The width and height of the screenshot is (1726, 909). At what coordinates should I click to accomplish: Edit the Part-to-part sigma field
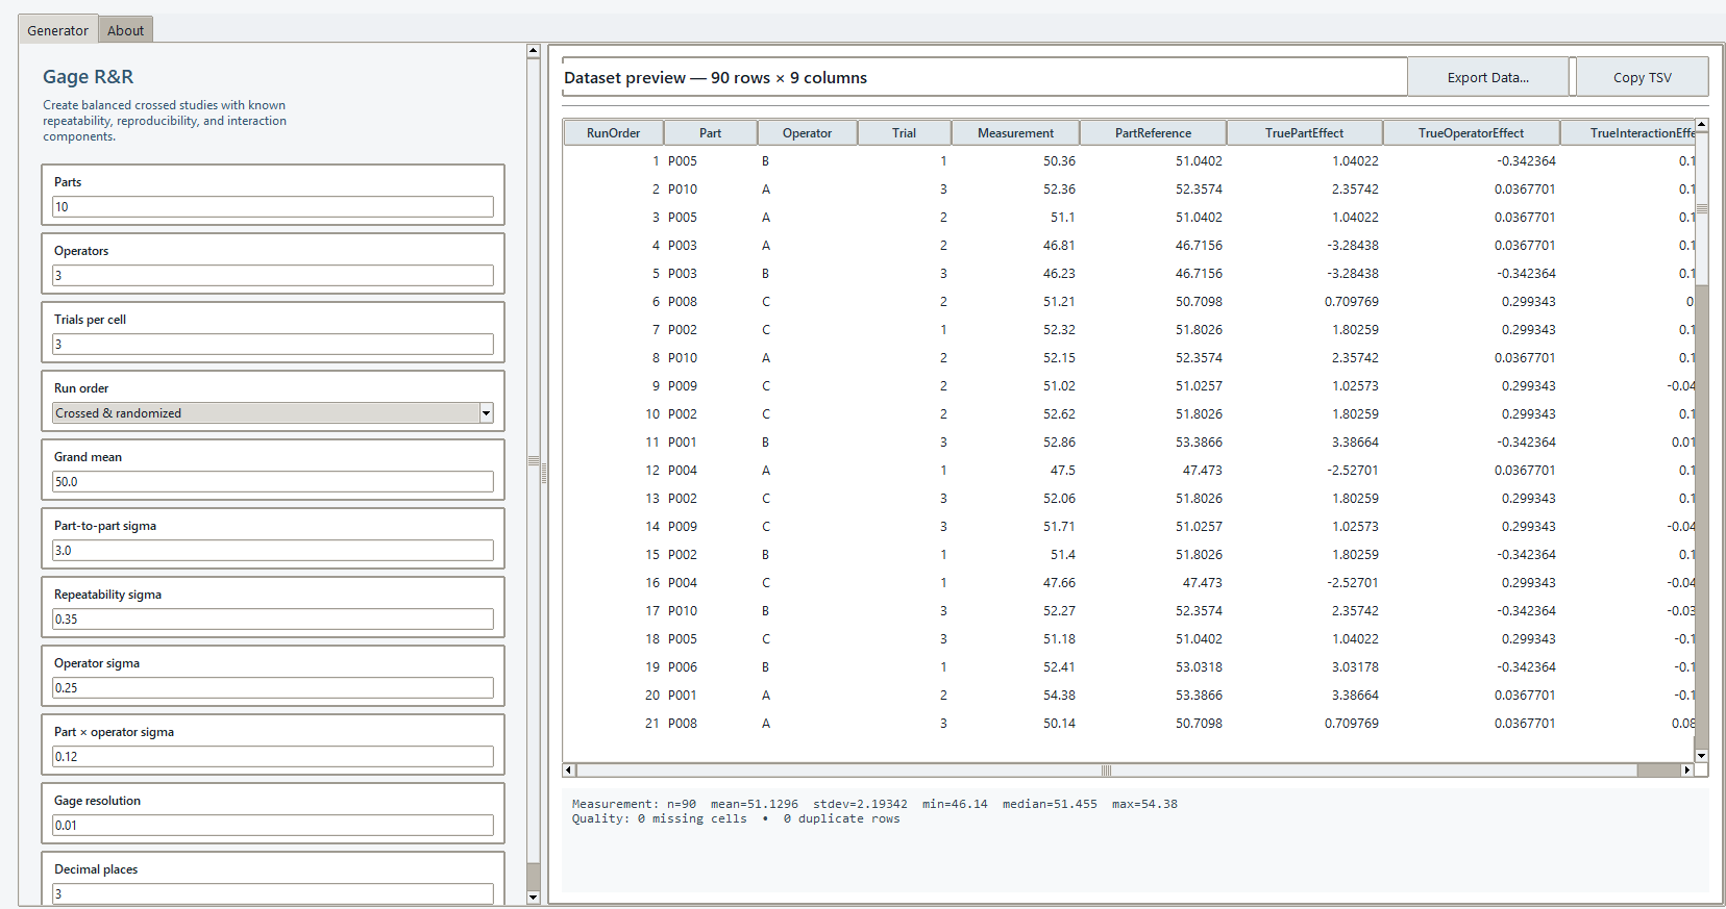pos(273,550)
